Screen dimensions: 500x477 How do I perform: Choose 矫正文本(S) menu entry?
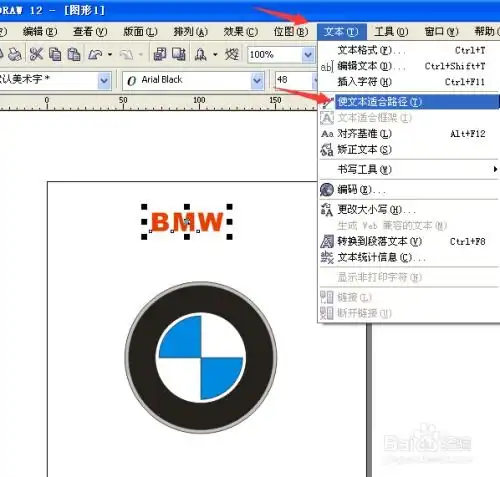tap(409, 150)
